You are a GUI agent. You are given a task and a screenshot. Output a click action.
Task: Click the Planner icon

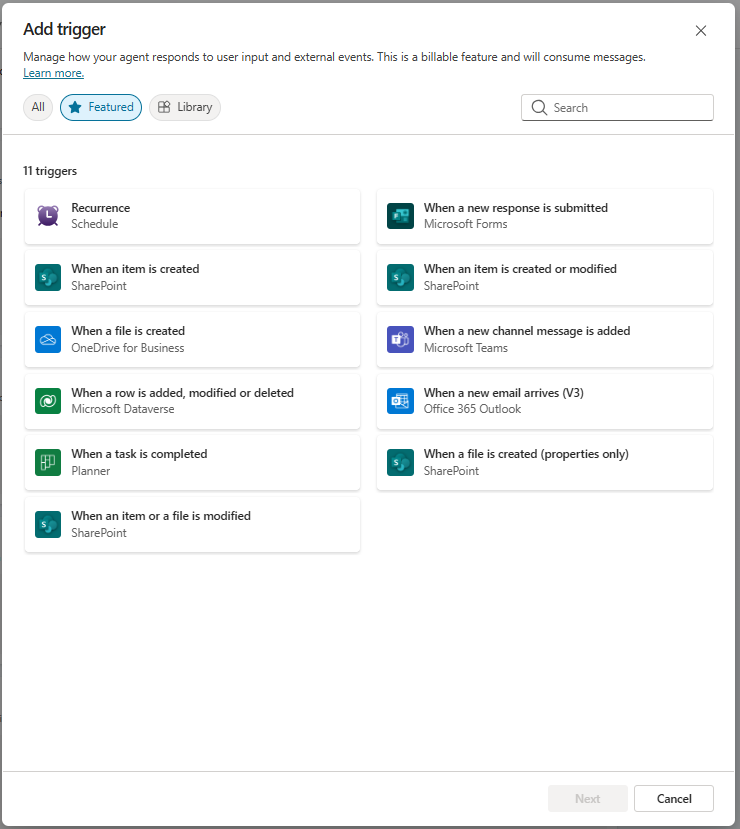click(x=48, y=463)
